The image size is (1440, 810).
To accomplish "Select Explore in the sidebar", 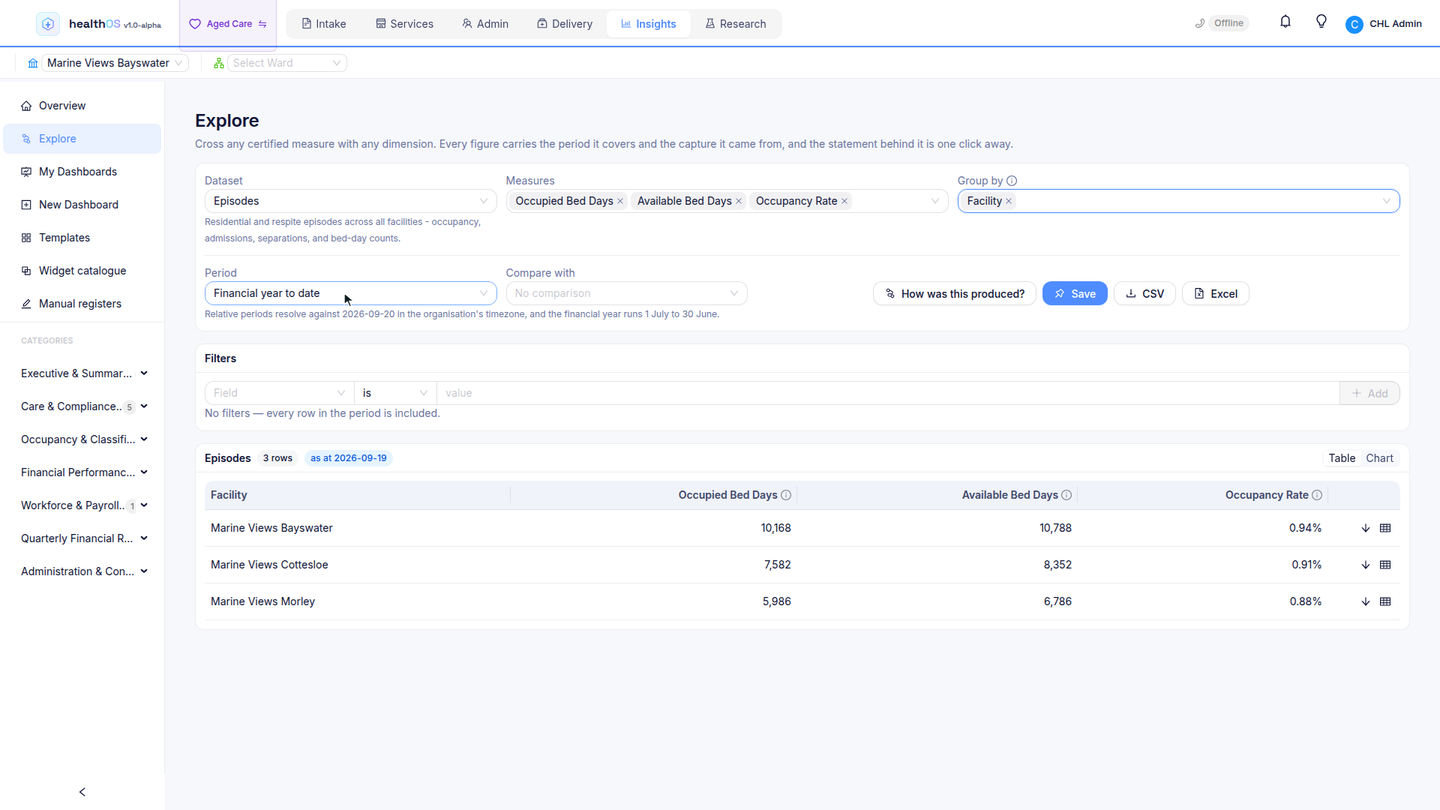I will (x=82, y=139).
